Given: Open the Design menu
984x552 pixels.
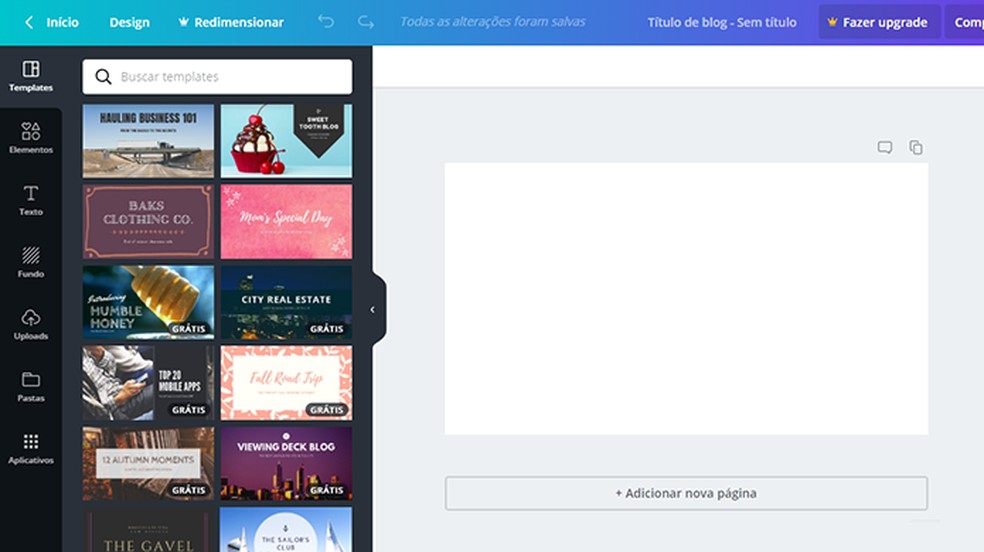Looking at the screenshot, I should (x=129, y=22).
